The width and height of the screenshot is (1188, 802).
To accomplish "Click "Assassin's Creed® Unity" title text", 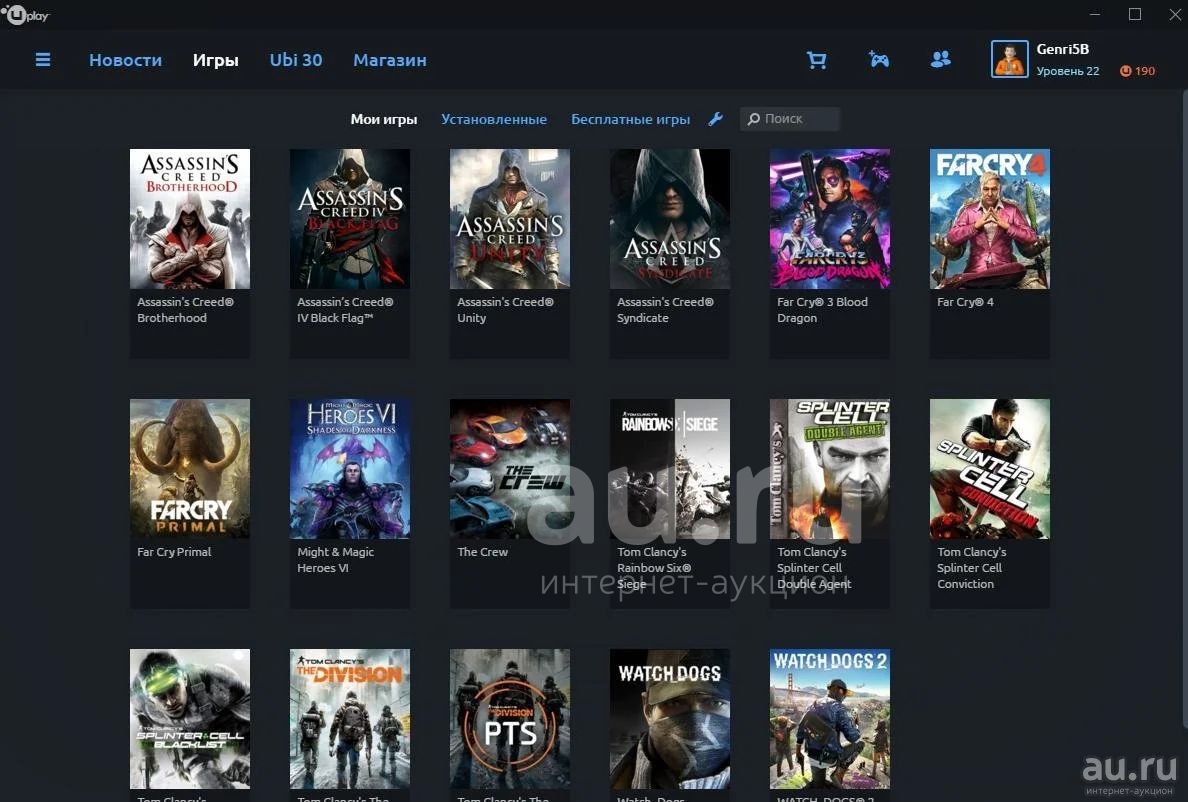I will click(505, 310).
